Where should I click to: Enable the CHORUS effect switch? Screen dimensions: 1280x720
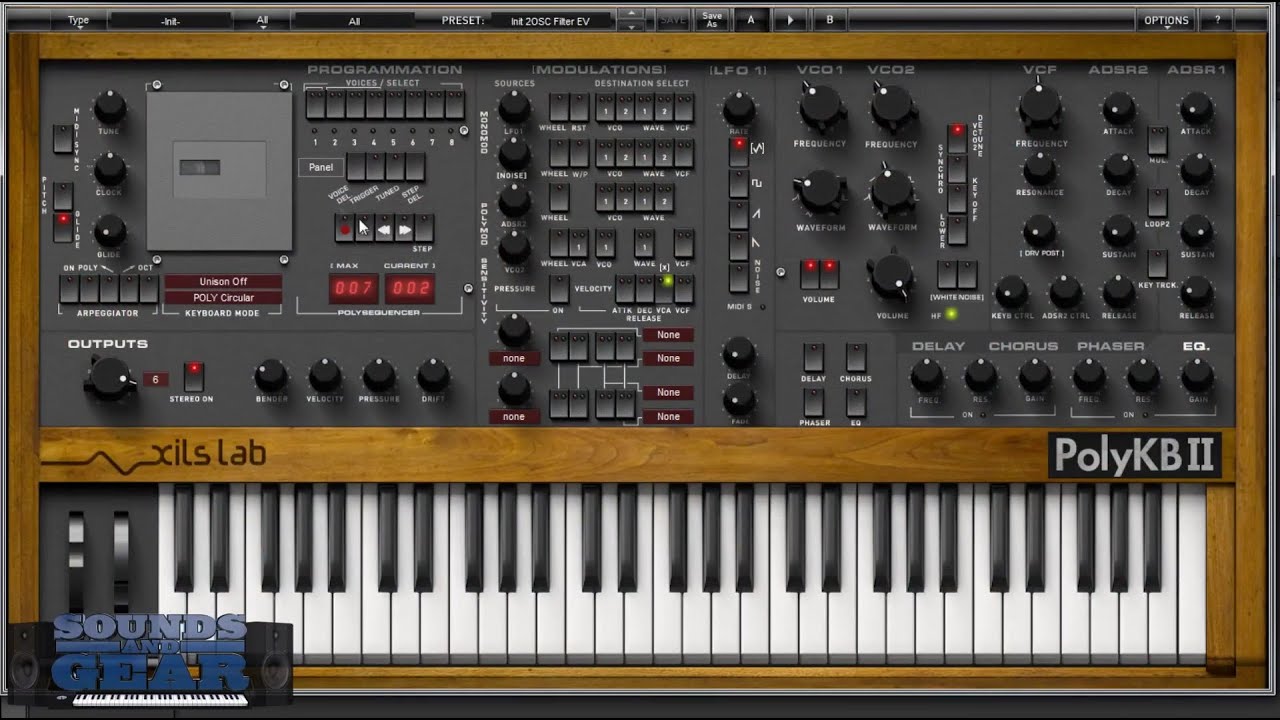click(855, 357)
